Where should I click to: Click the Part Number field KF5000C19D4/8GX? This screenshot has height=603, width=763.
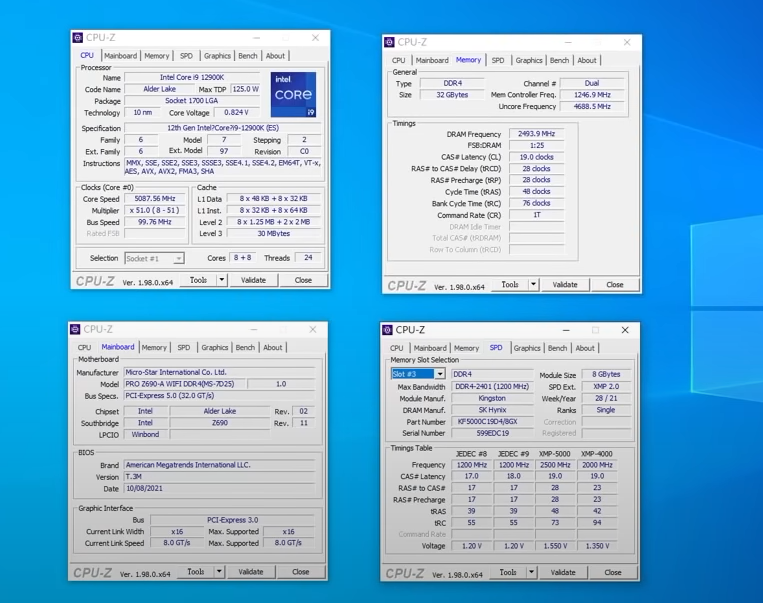492,421
